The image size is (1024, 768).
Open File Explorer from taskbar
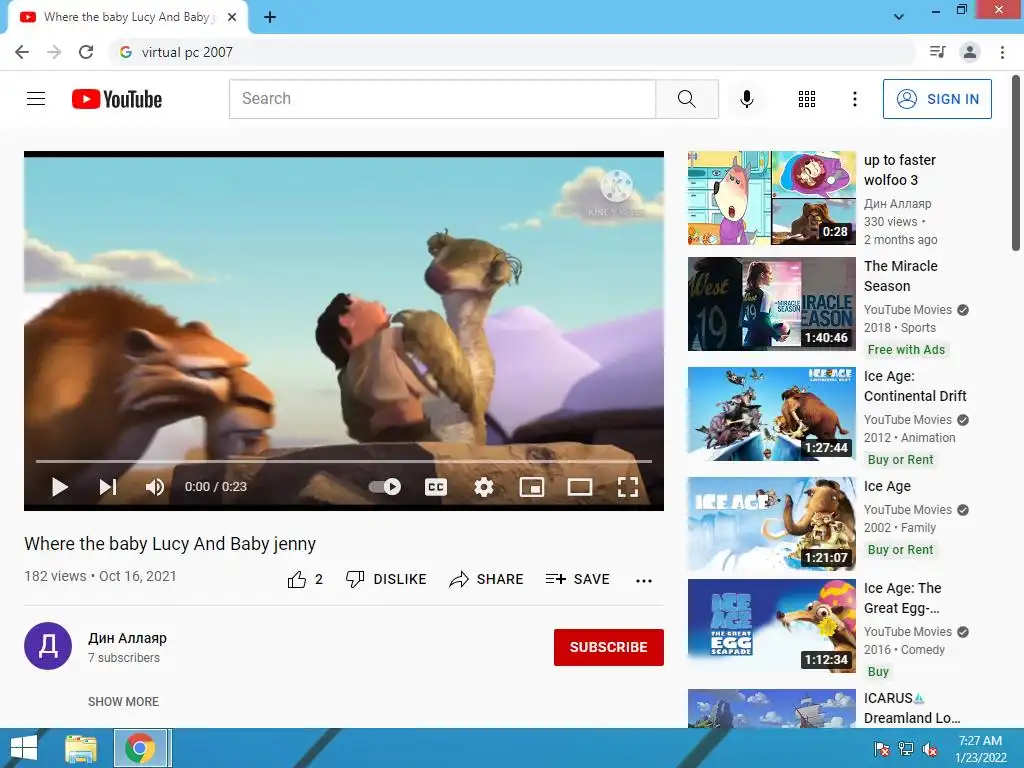pos(81,748)
